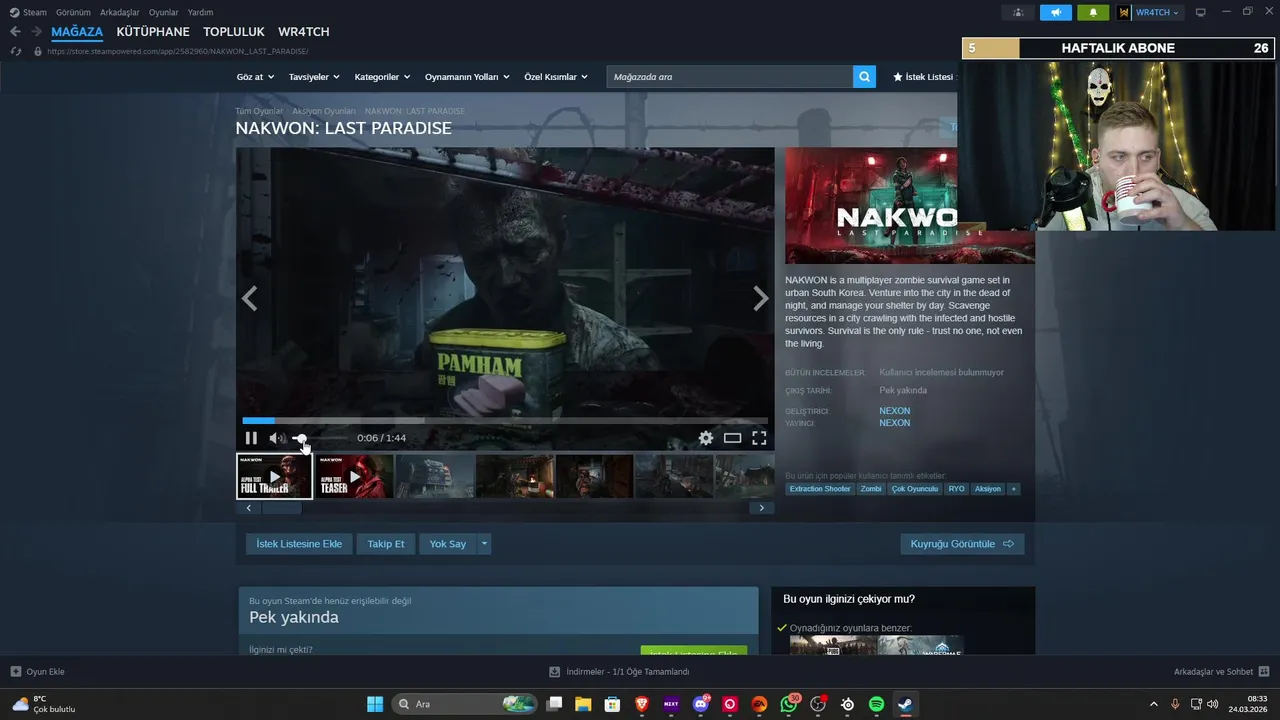Screen dimensions: 1280x720
Task: Toggle Big Picture mode monitor icon
Action: click(1201, 12)
